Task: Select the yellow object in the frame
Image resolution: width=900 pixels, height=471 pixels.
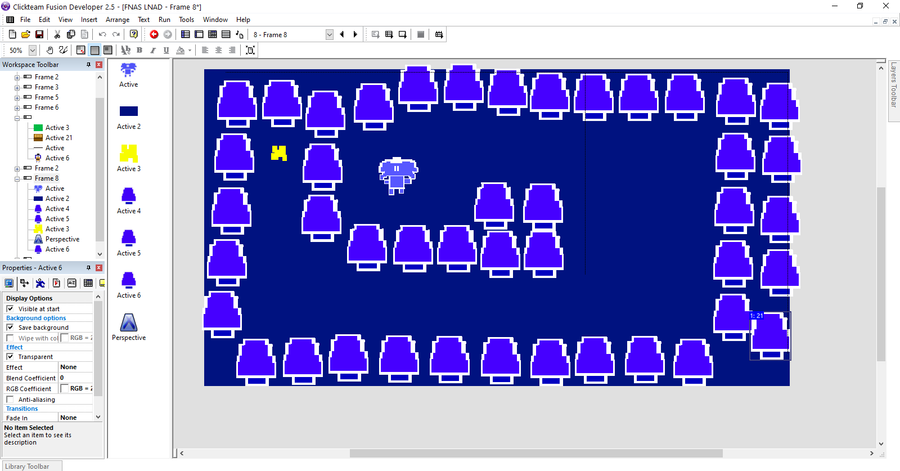Action: point(279,153)
